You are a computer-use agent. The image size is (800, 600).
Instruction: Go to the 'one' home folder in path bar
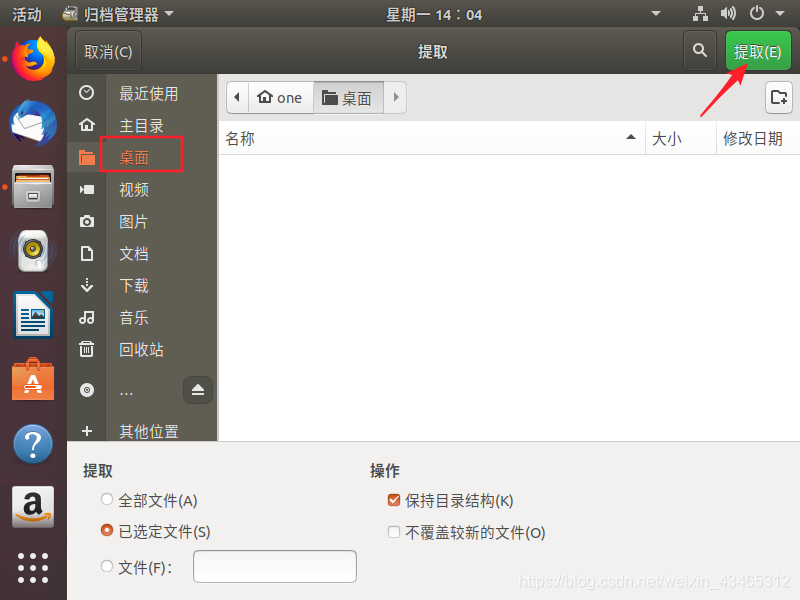(280, 97)
